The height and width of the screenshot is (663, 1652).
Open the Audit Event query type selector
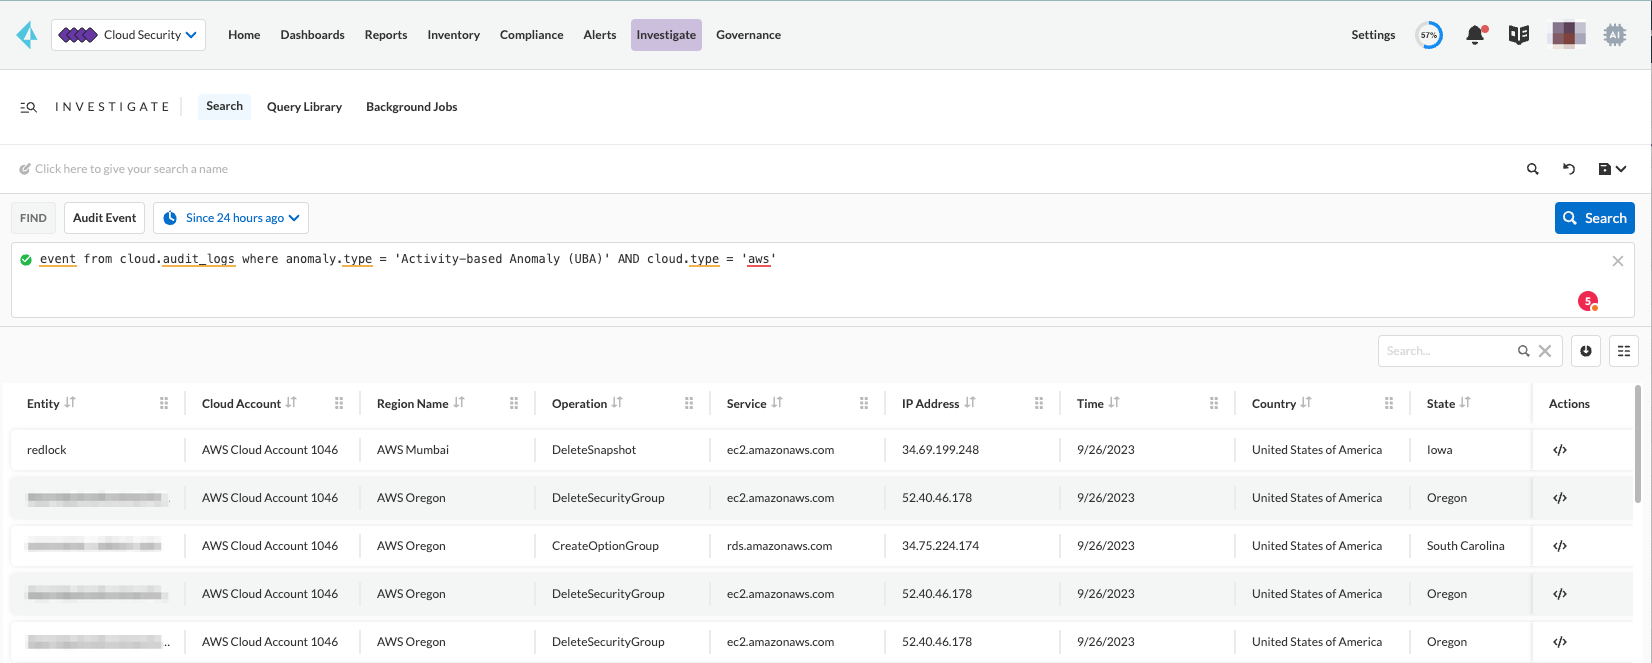[x=105, y=218]
